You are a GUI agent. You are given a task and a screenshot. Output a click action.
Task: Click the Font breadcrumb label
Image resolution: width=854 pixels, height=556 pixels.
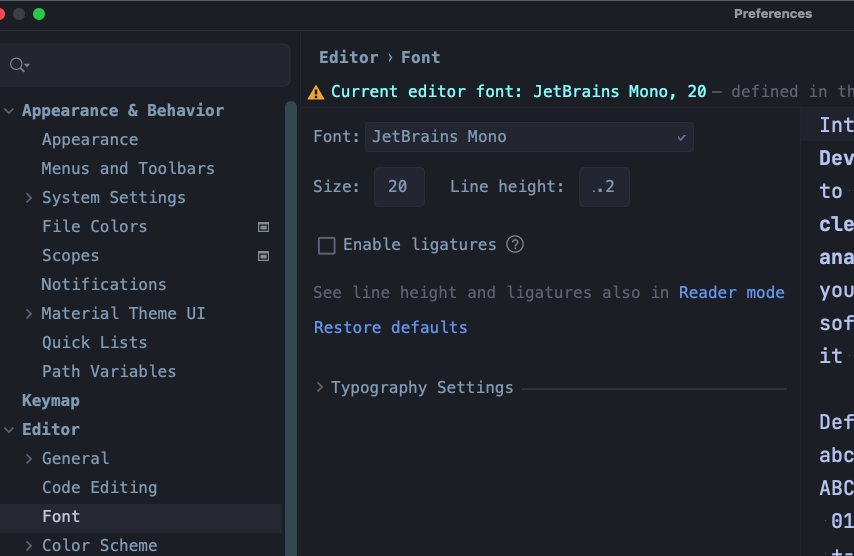pos(420,58)
